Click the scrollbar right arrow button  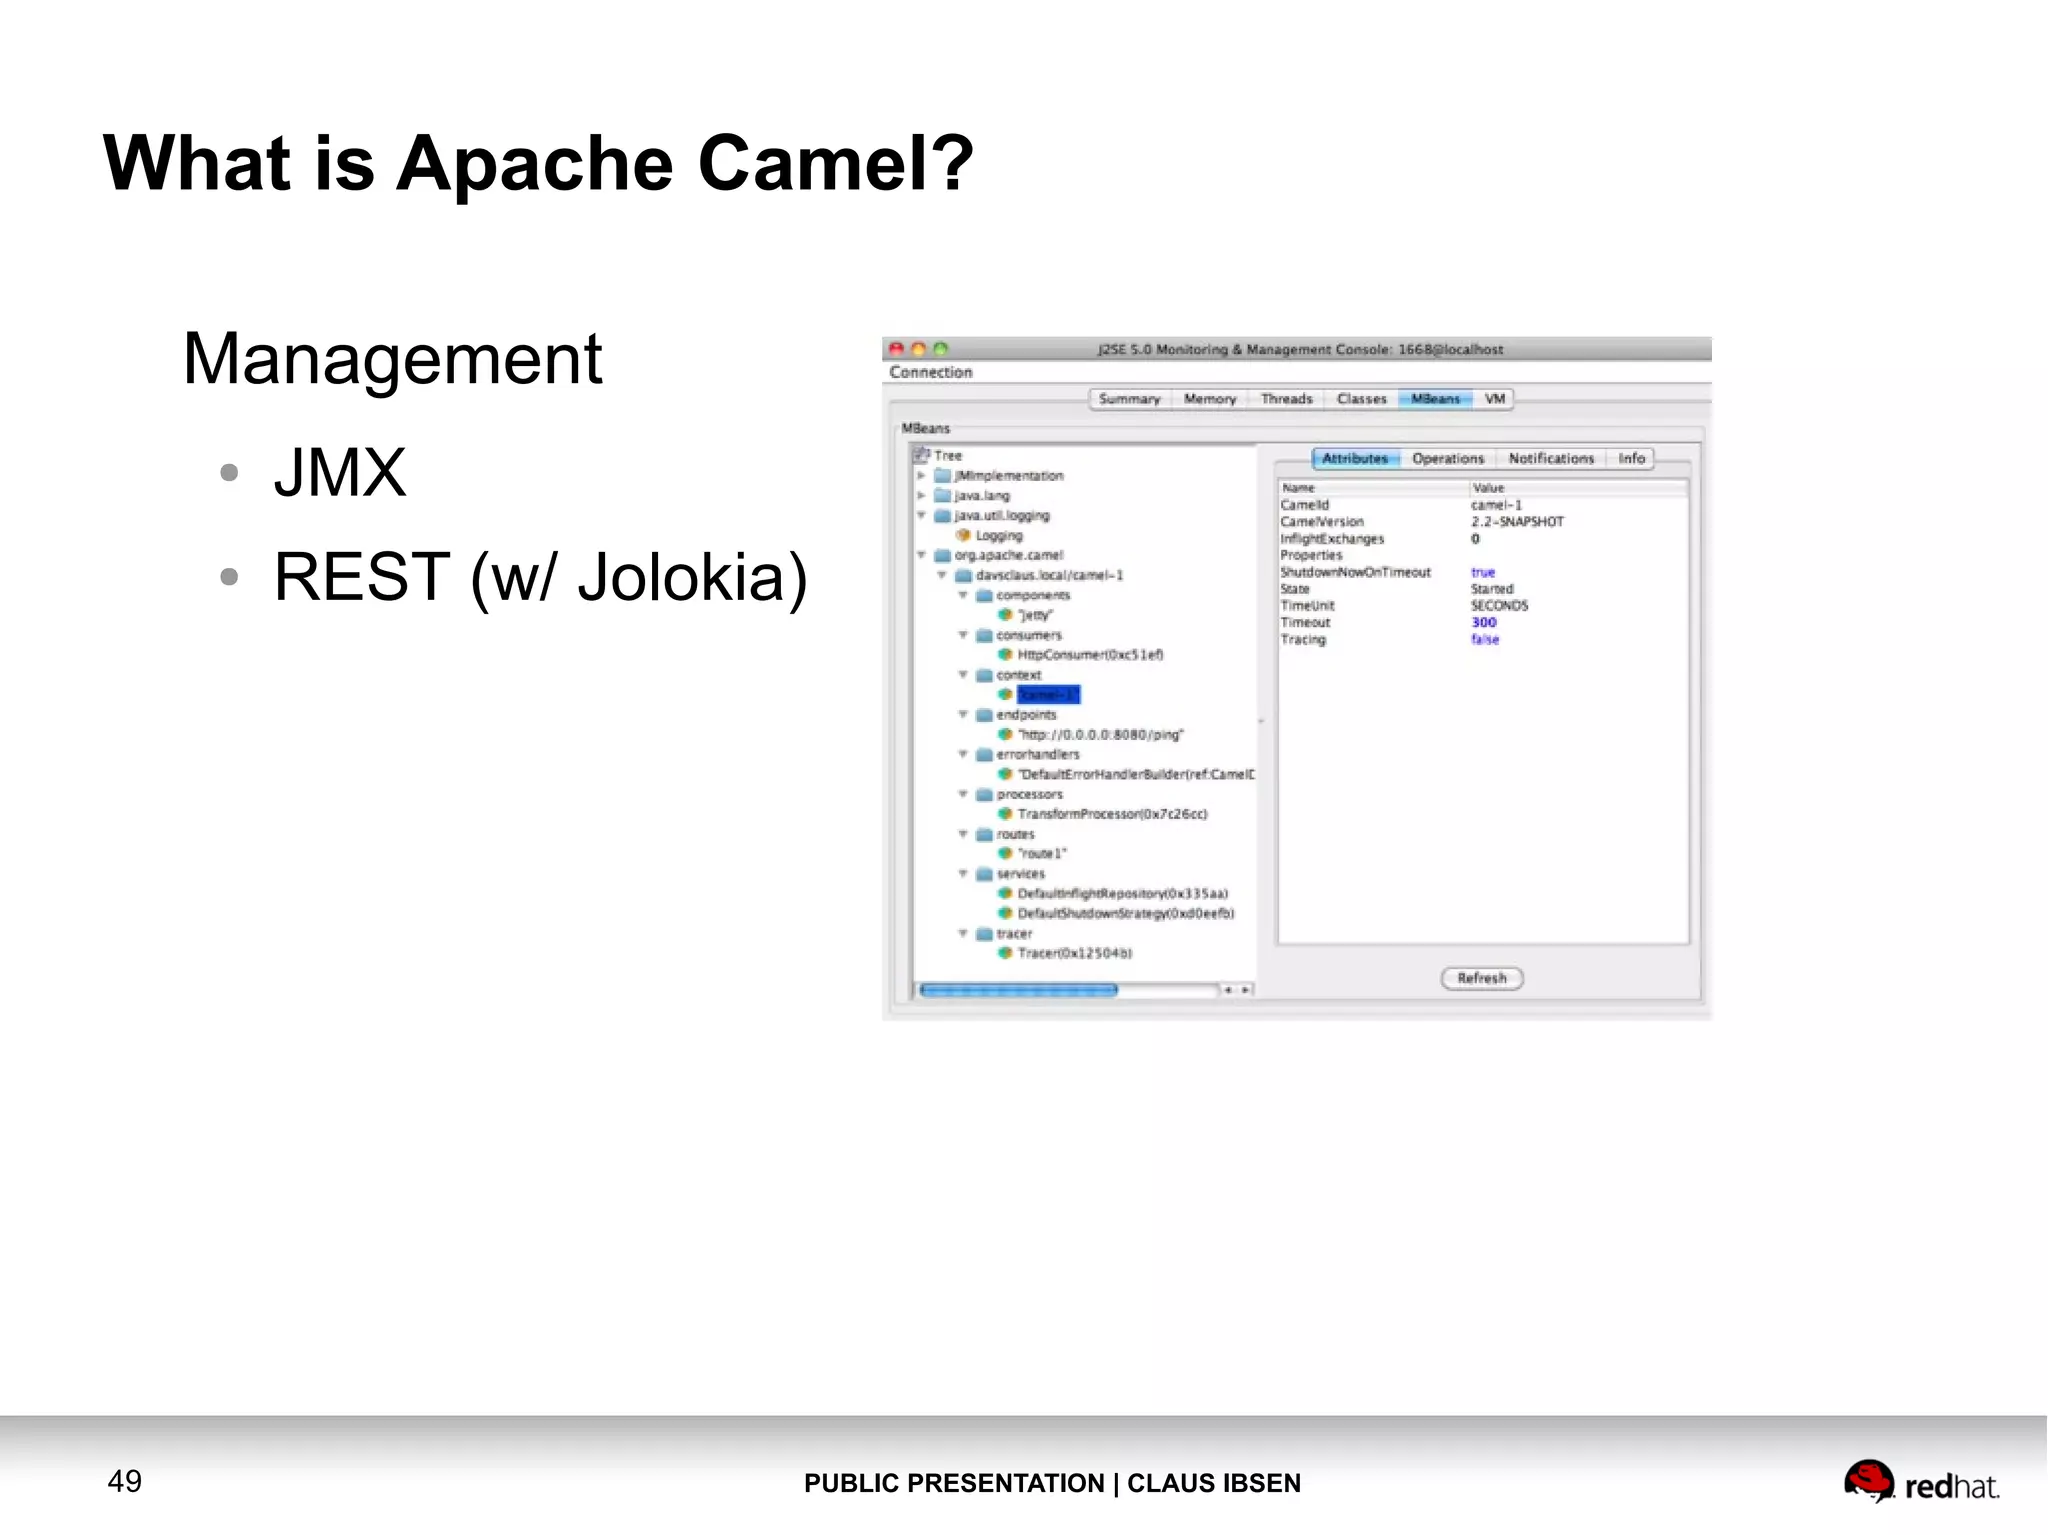pos(1245,990)
